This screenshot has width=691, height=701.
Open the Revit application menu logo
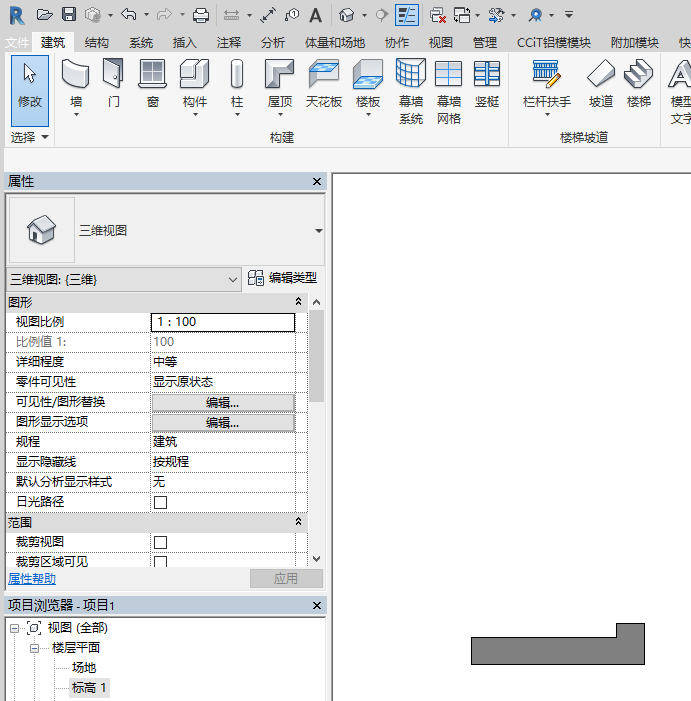click(x=17, y=16)
